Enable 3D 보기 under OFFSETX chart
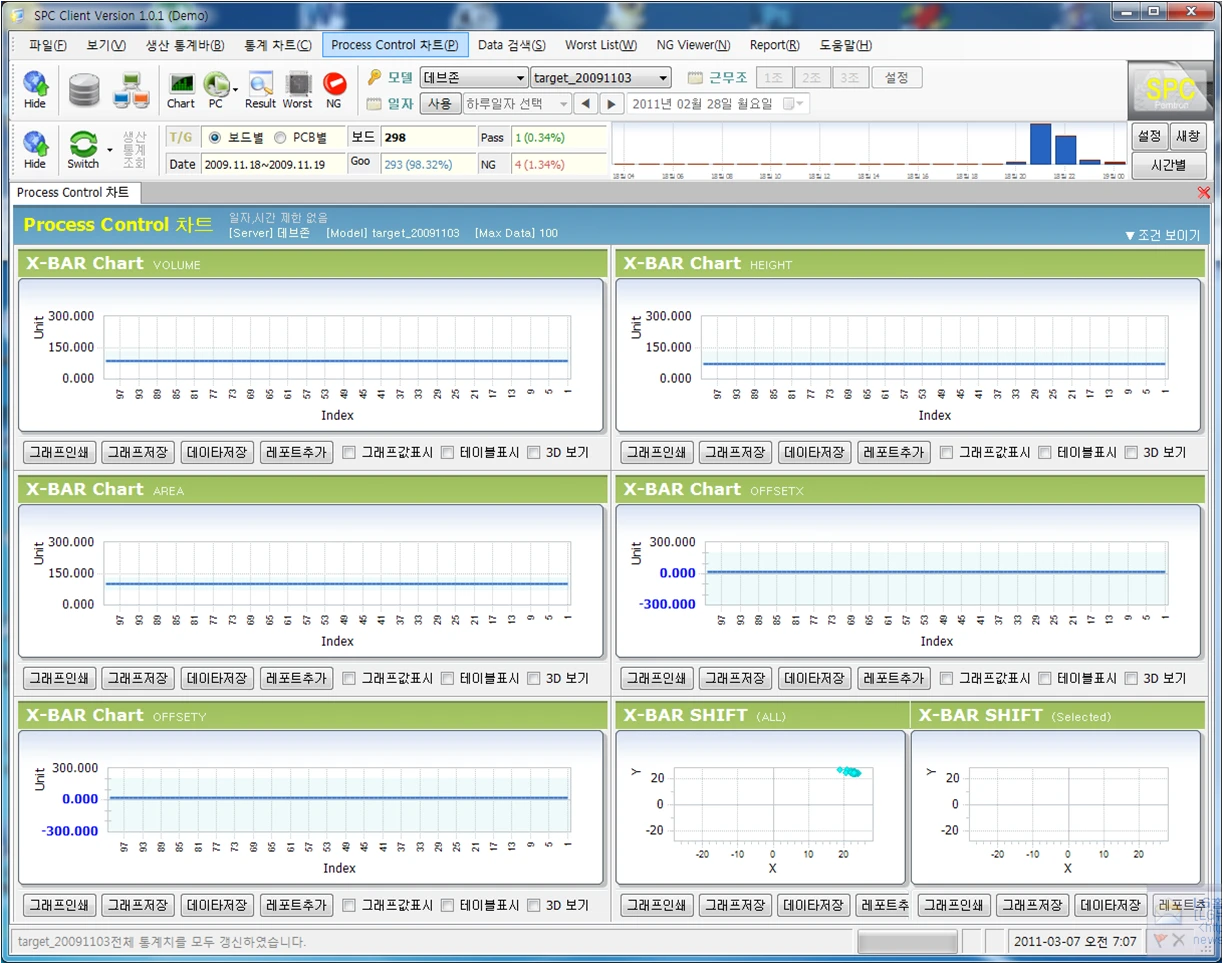This screenshot has width=1223, height=964. [x=1131, y=679]
